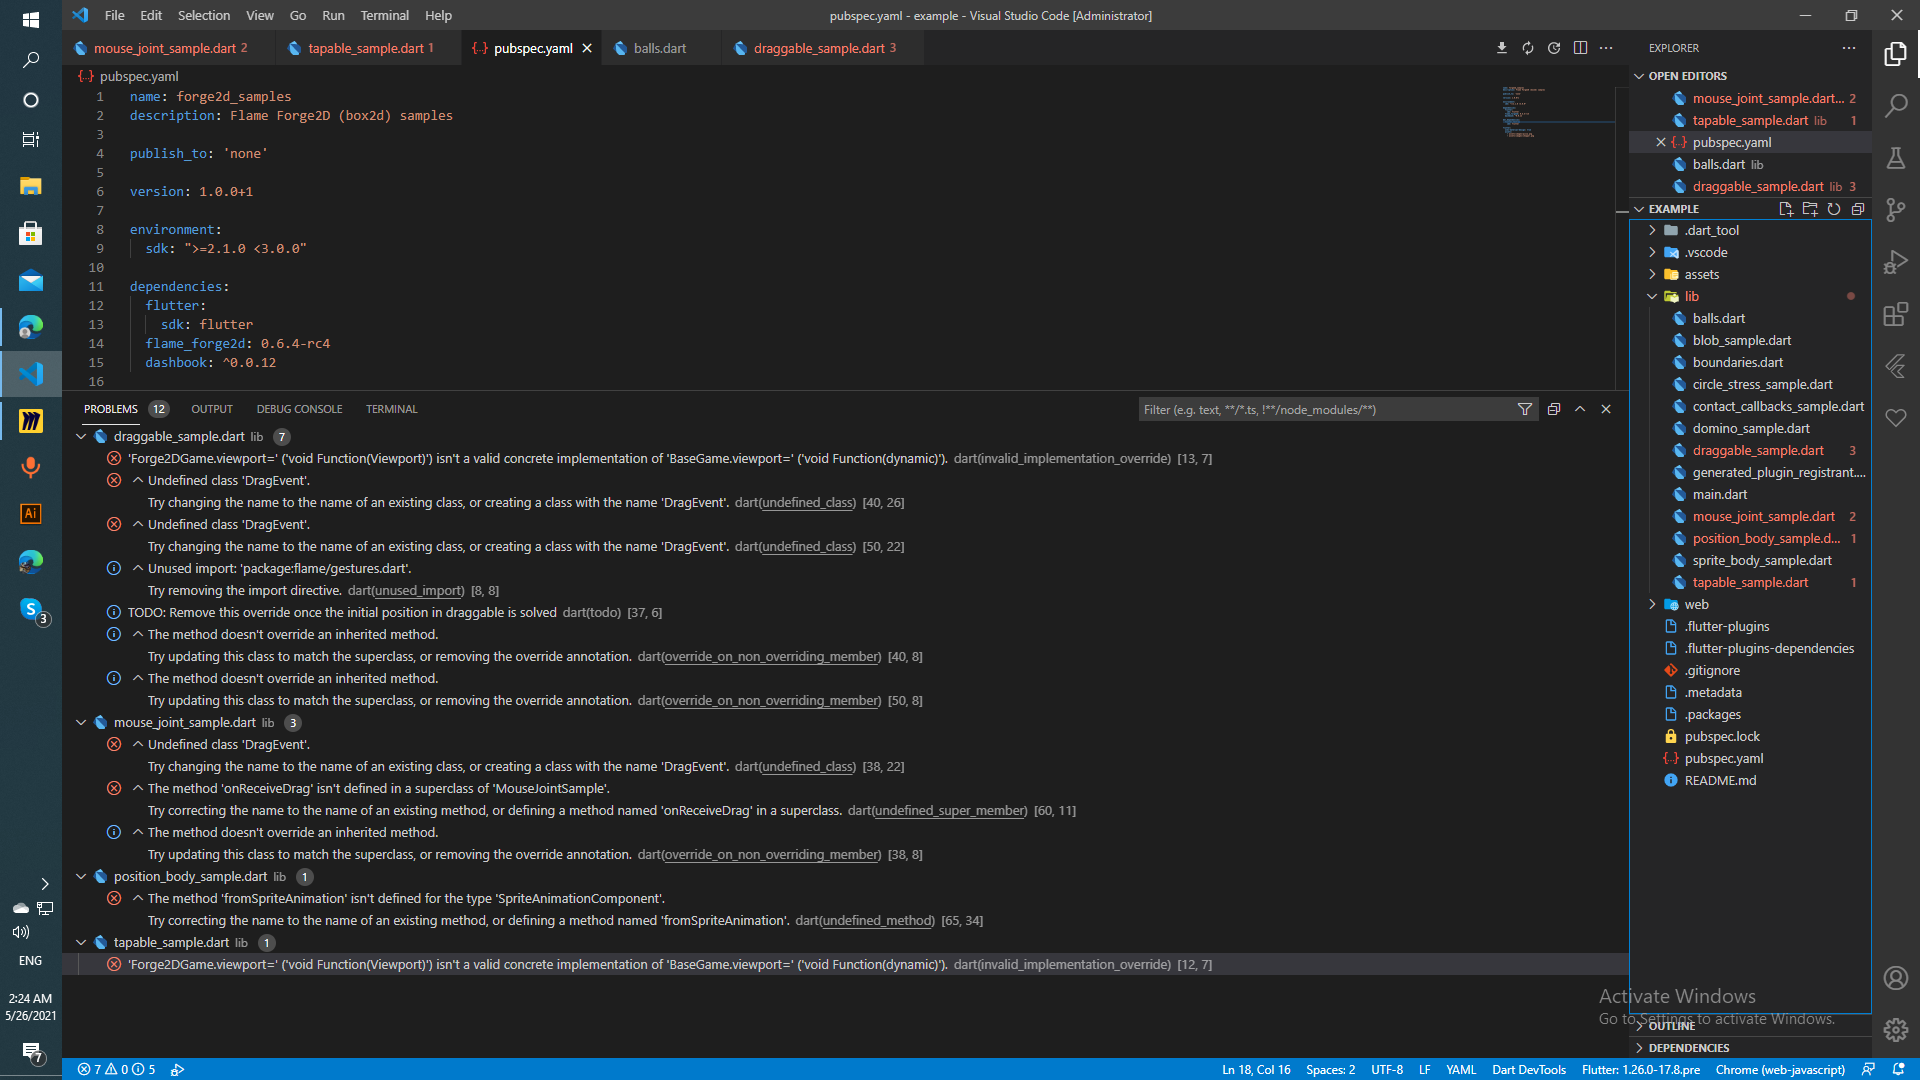Open the Testing flask icon
The image size is (1920, 1080).
[1895, 158]
